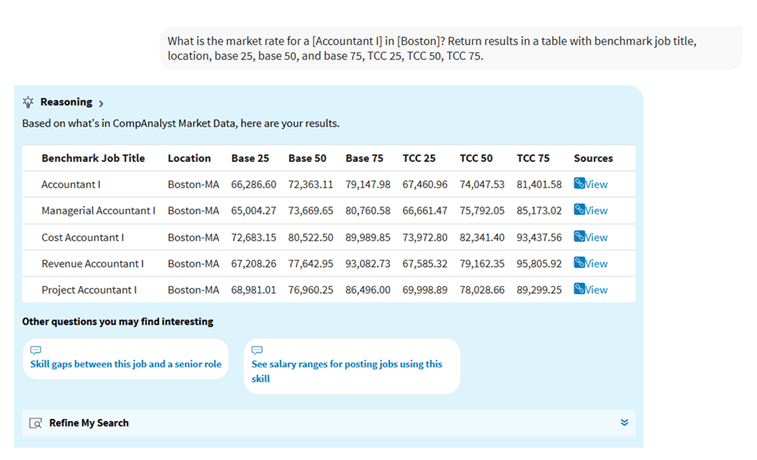The height and width of the screenshot is (460, 757).
Task: Expand the Refine My Search double-chevron
Action: pyautogui.click(x=624, y=422)
